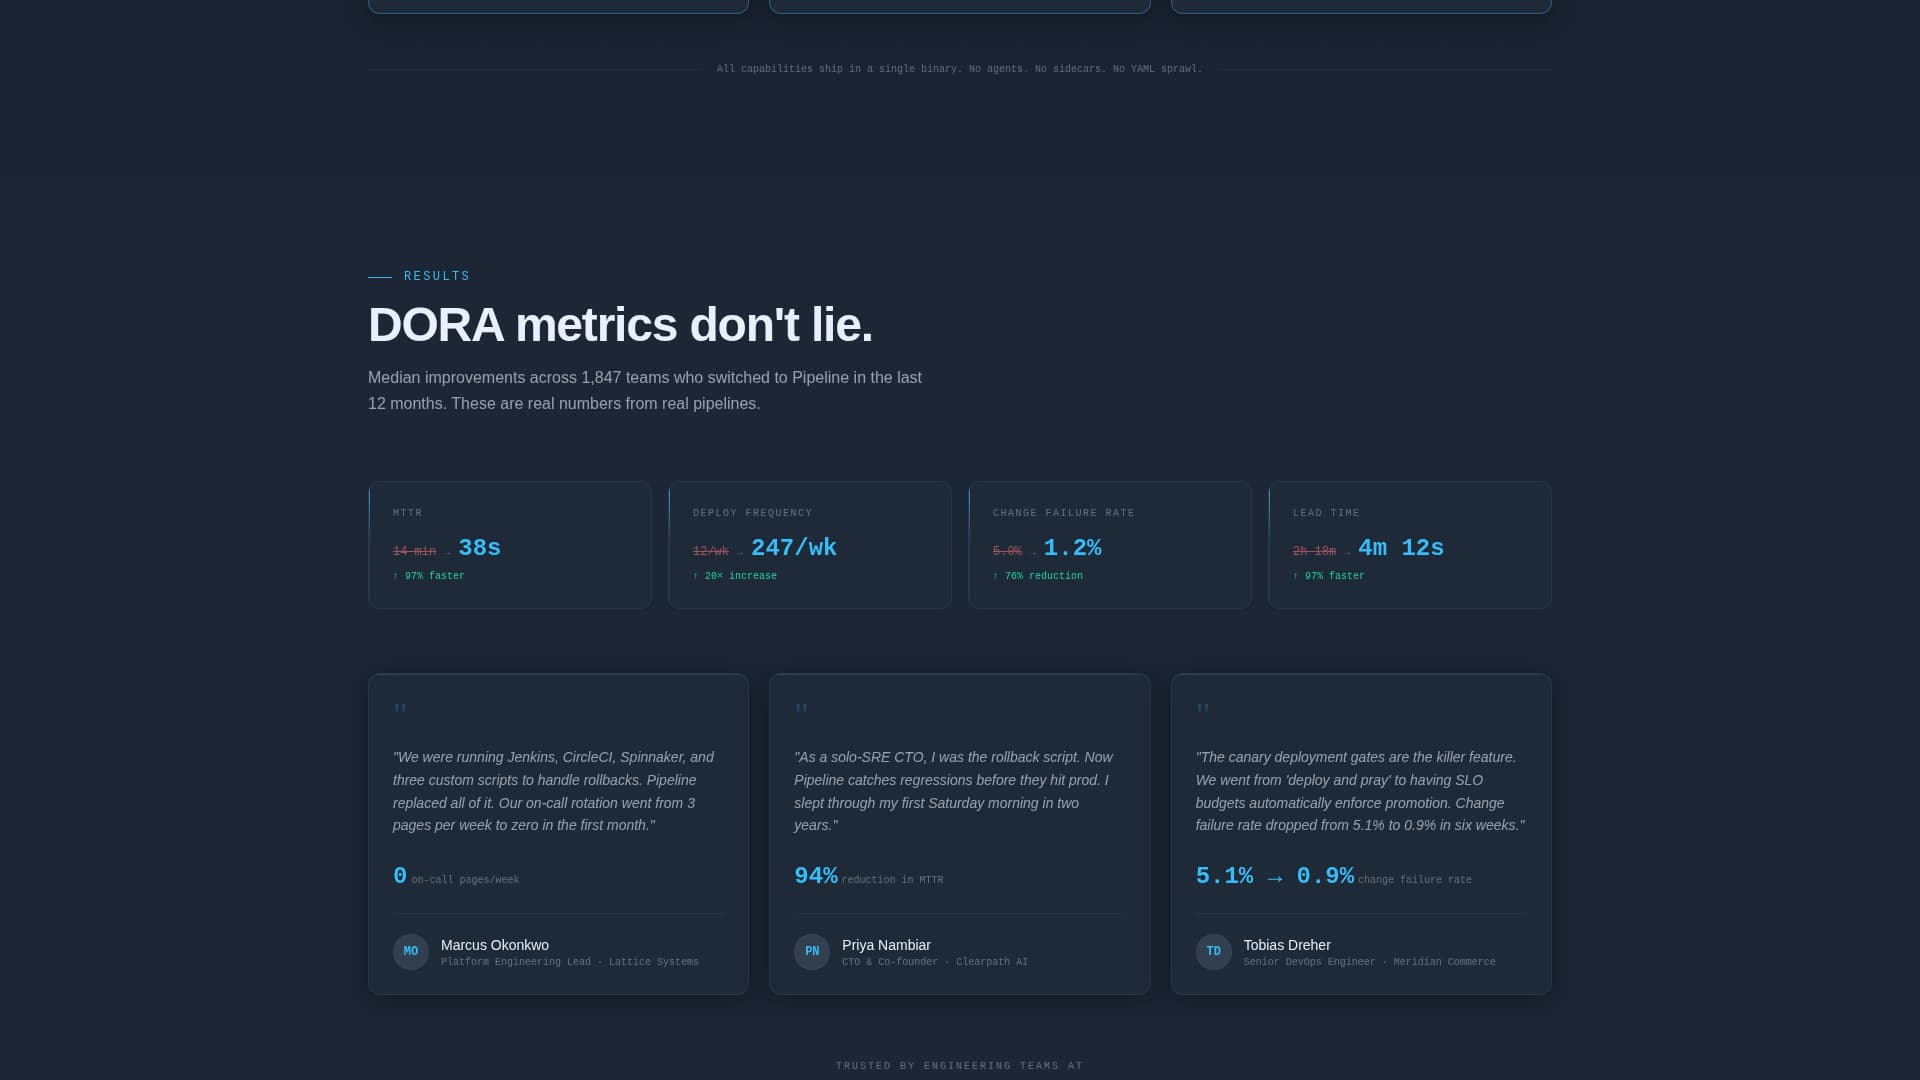The image size is (1920, 1080).
Task: Click the 0 on-call pages/week stat
Action: 456,876
